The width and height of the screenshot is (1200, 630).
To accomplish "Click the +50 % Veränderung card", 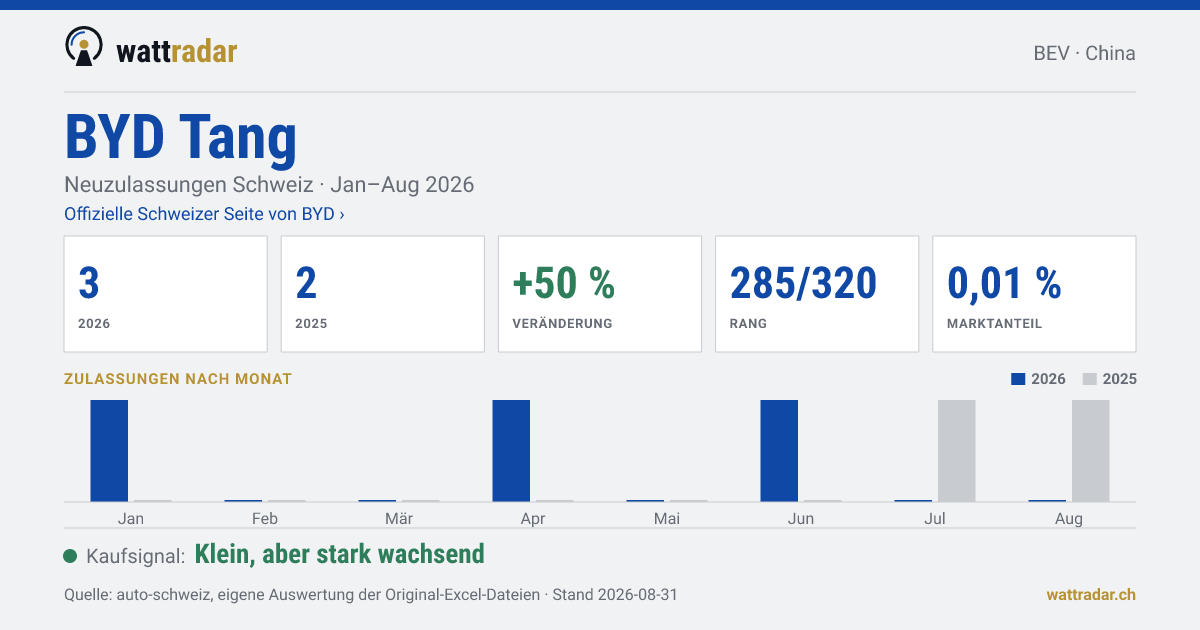I will (x=600, y=294).
